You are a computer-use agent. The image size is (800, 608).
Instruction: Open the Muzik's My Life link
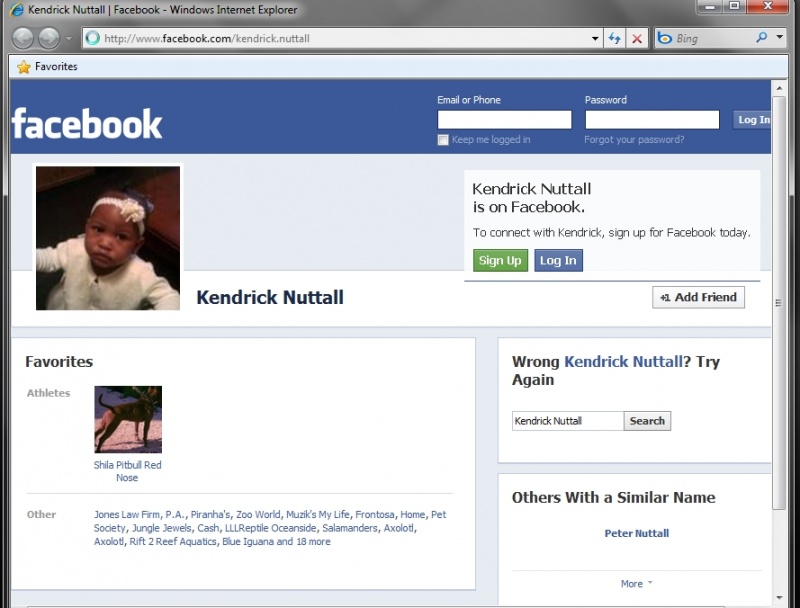318,515
